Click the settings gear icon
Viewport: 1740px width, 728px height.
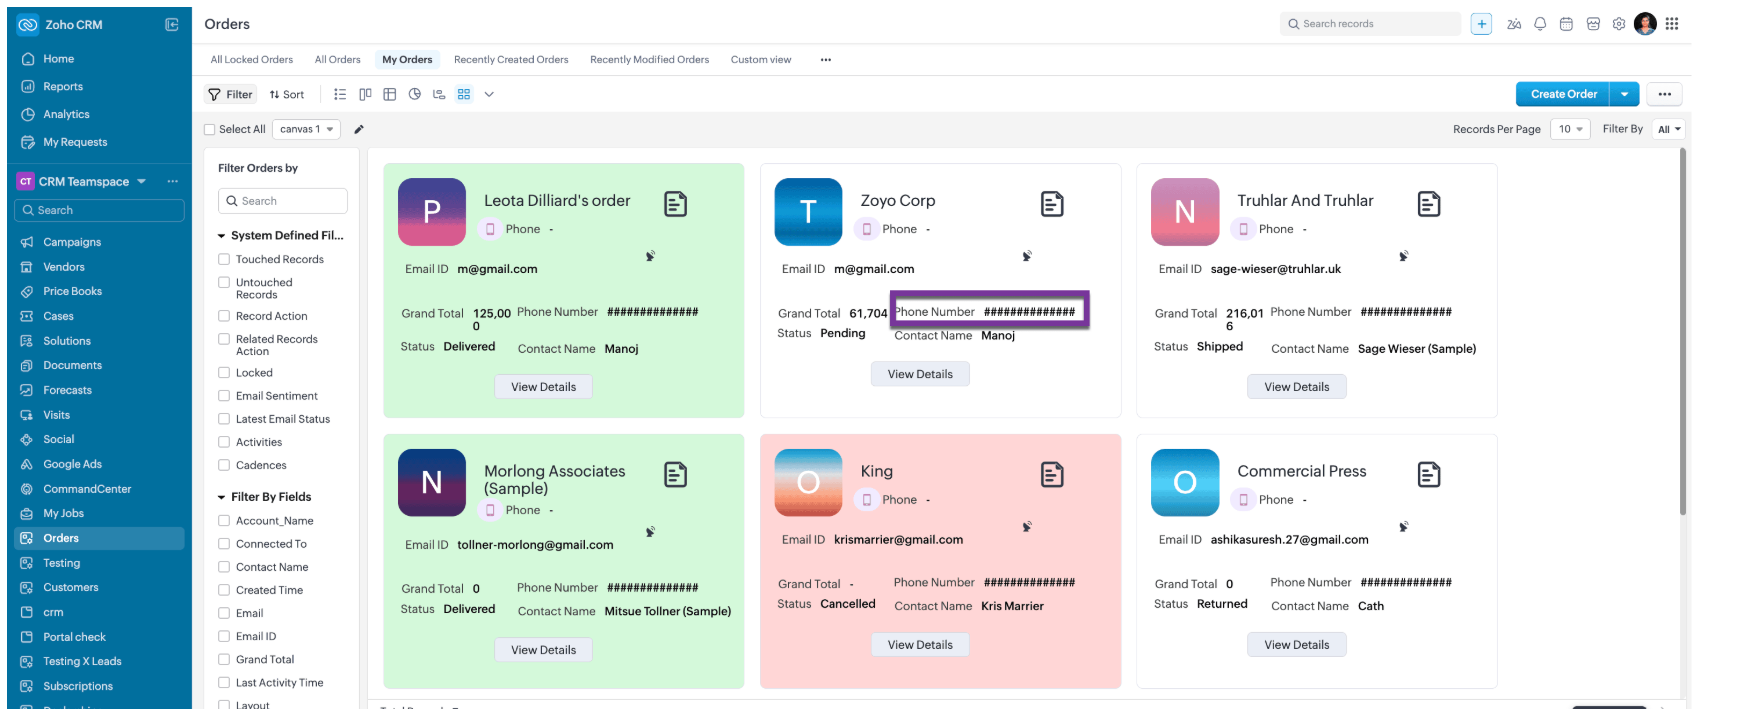(1619, 24)
